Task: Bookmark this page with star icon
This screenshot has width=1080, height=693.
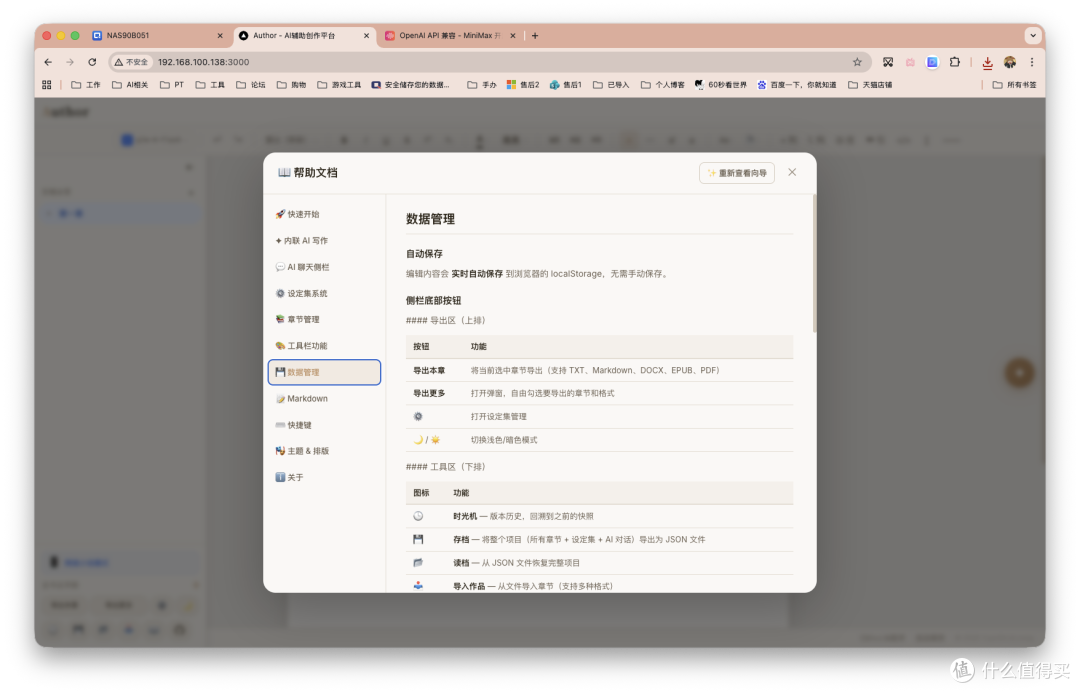Action: click(x=858, y=62)
